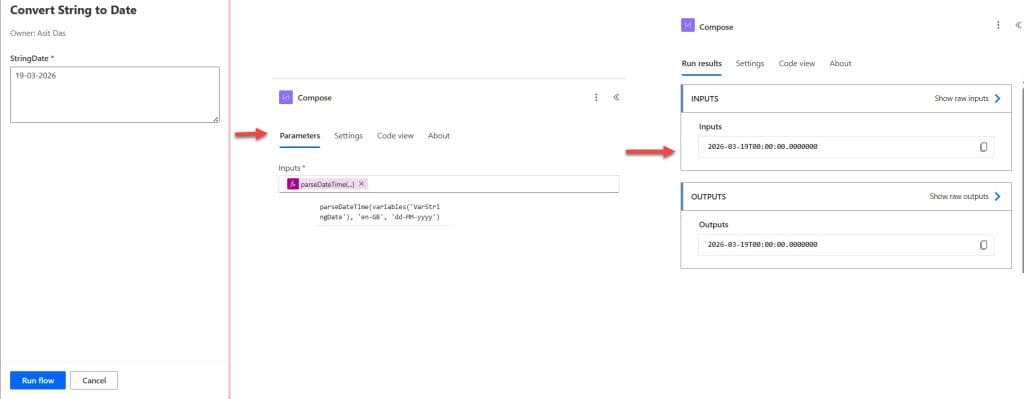This screenshot has width=1024, height=399.
Task: Expand the raw outputs chevron
Action: pyautogui.click(x=997, y=197)
